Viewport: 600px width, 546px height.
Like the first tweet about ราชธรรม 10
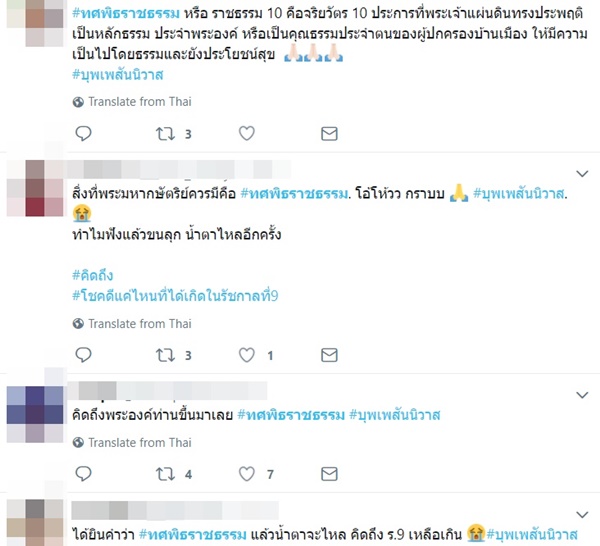[247, 134]
